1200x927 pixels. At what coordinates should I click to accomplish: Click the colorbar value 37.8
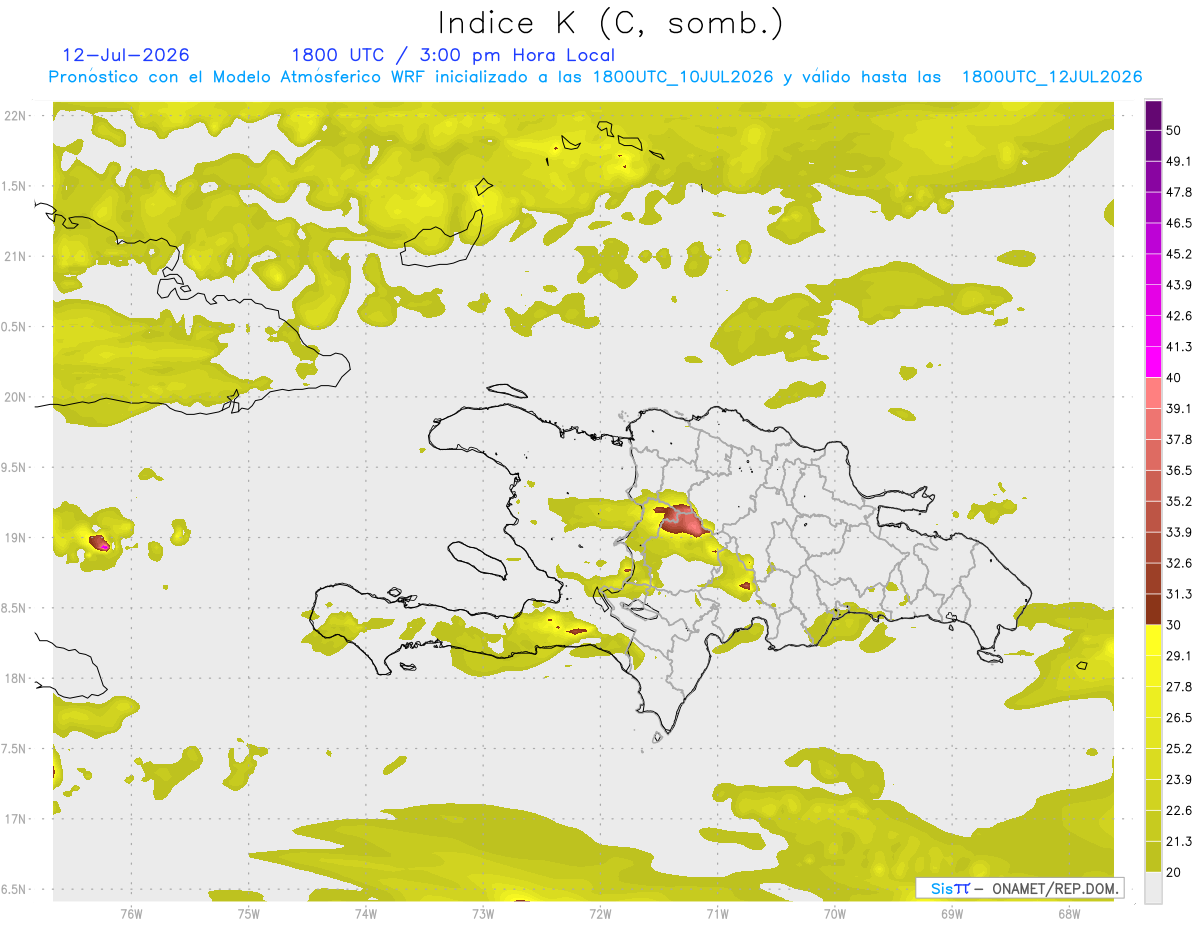[1179, 439]
